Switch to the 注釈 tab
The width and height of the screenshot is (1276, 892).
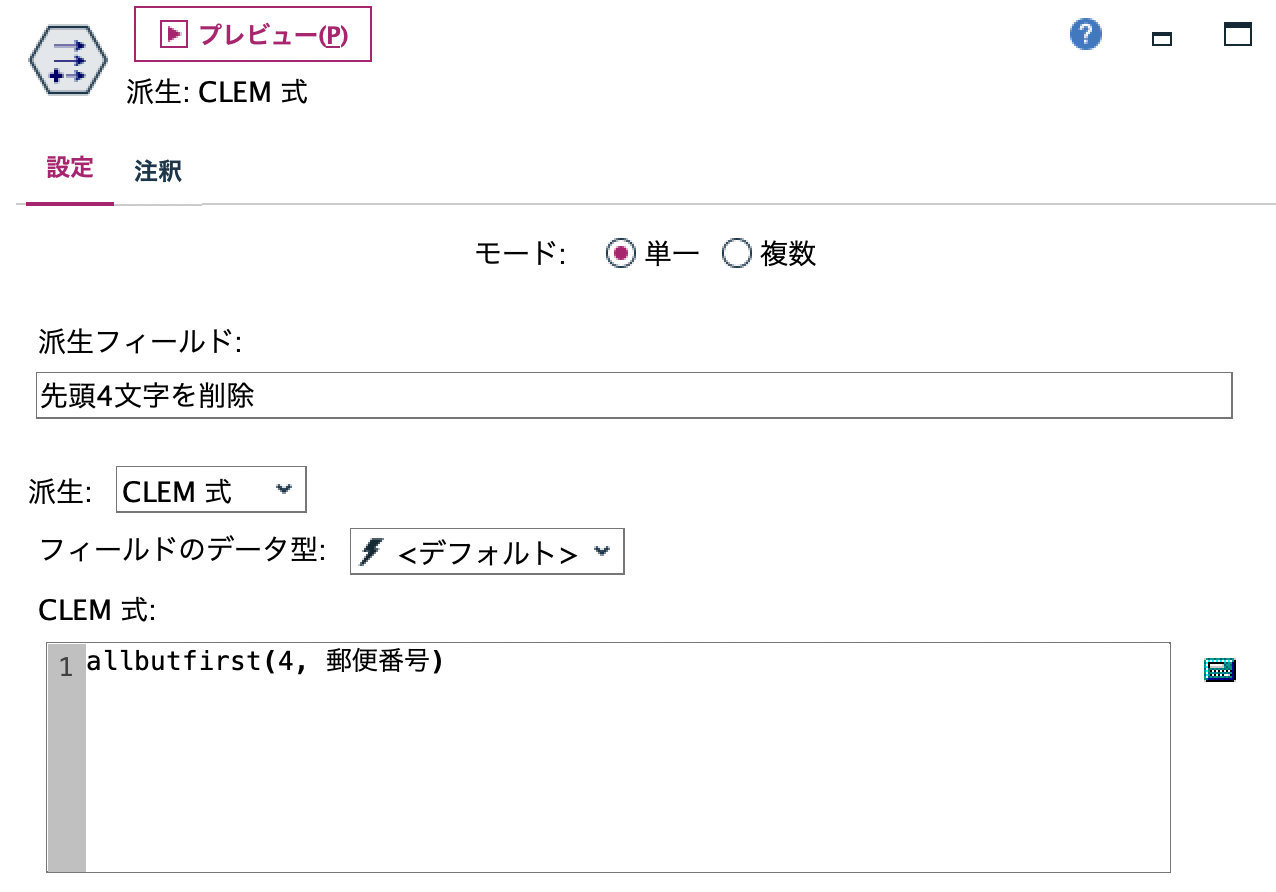155,171
